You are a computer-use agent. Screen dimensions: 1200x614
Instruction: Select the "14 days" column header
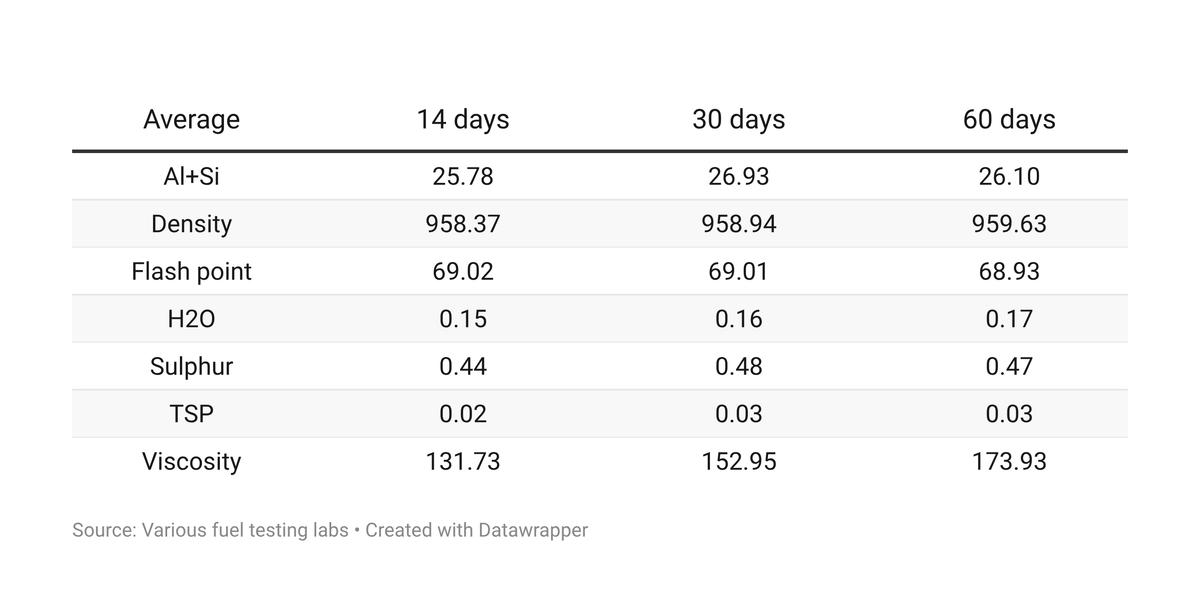pyautogui.click(x=463, y=119)
